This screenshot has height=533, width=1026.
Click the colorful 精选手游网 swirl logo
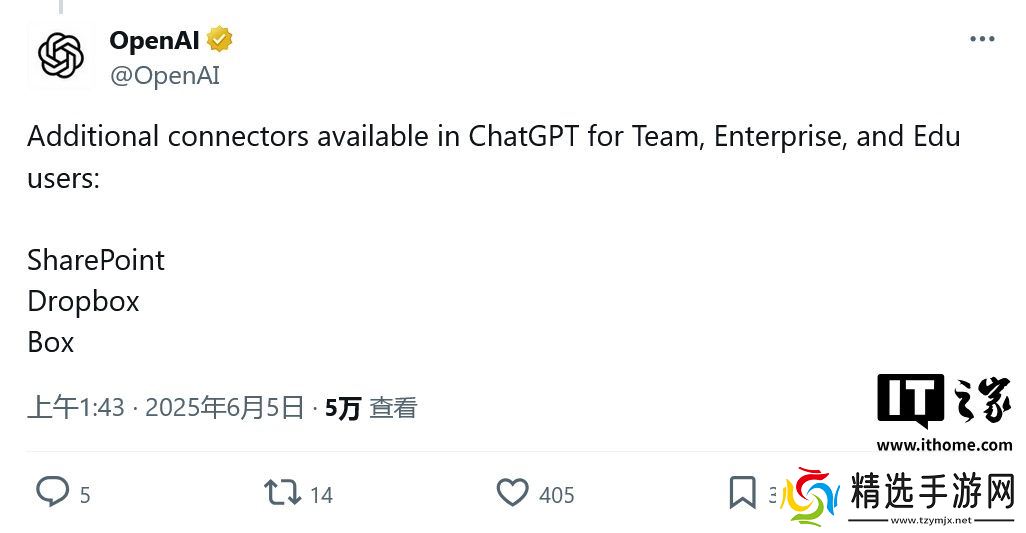808,495
